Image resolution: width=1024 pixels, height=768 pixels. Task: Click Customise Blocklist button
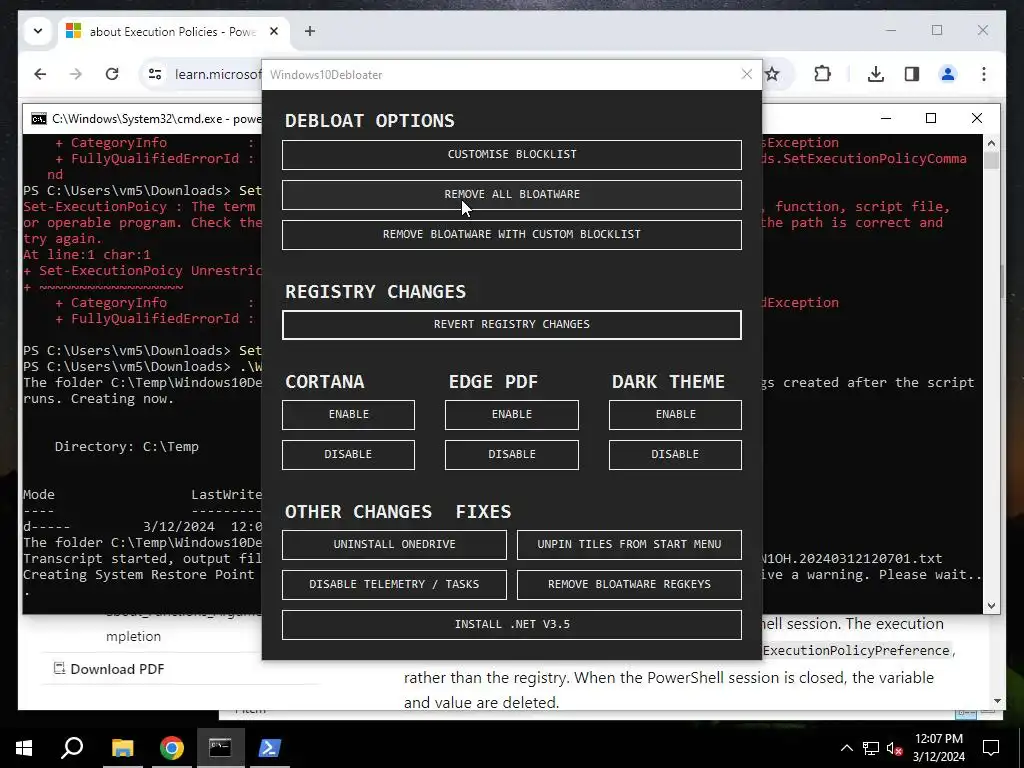511,155
